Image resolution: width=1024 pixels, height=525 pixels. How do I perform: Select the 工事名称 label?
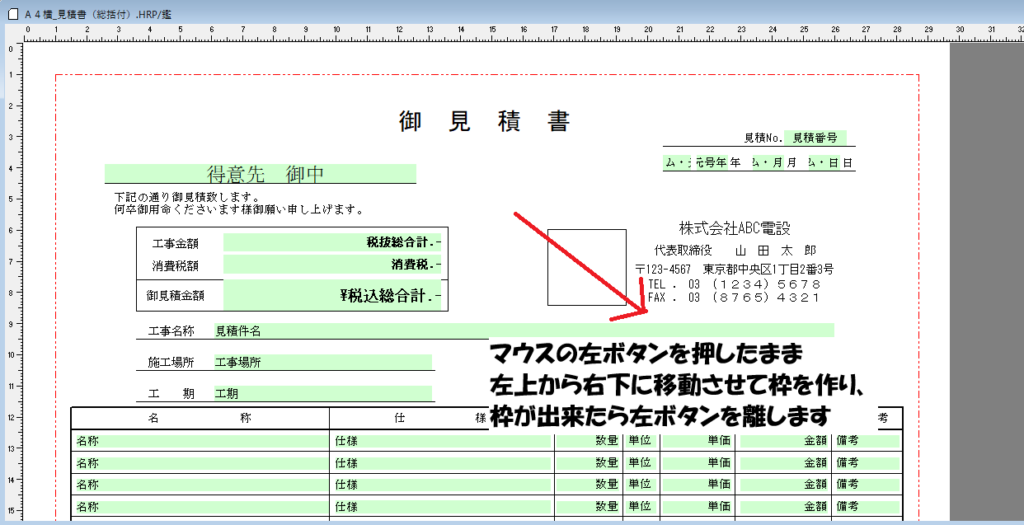(x=171, y=331)
